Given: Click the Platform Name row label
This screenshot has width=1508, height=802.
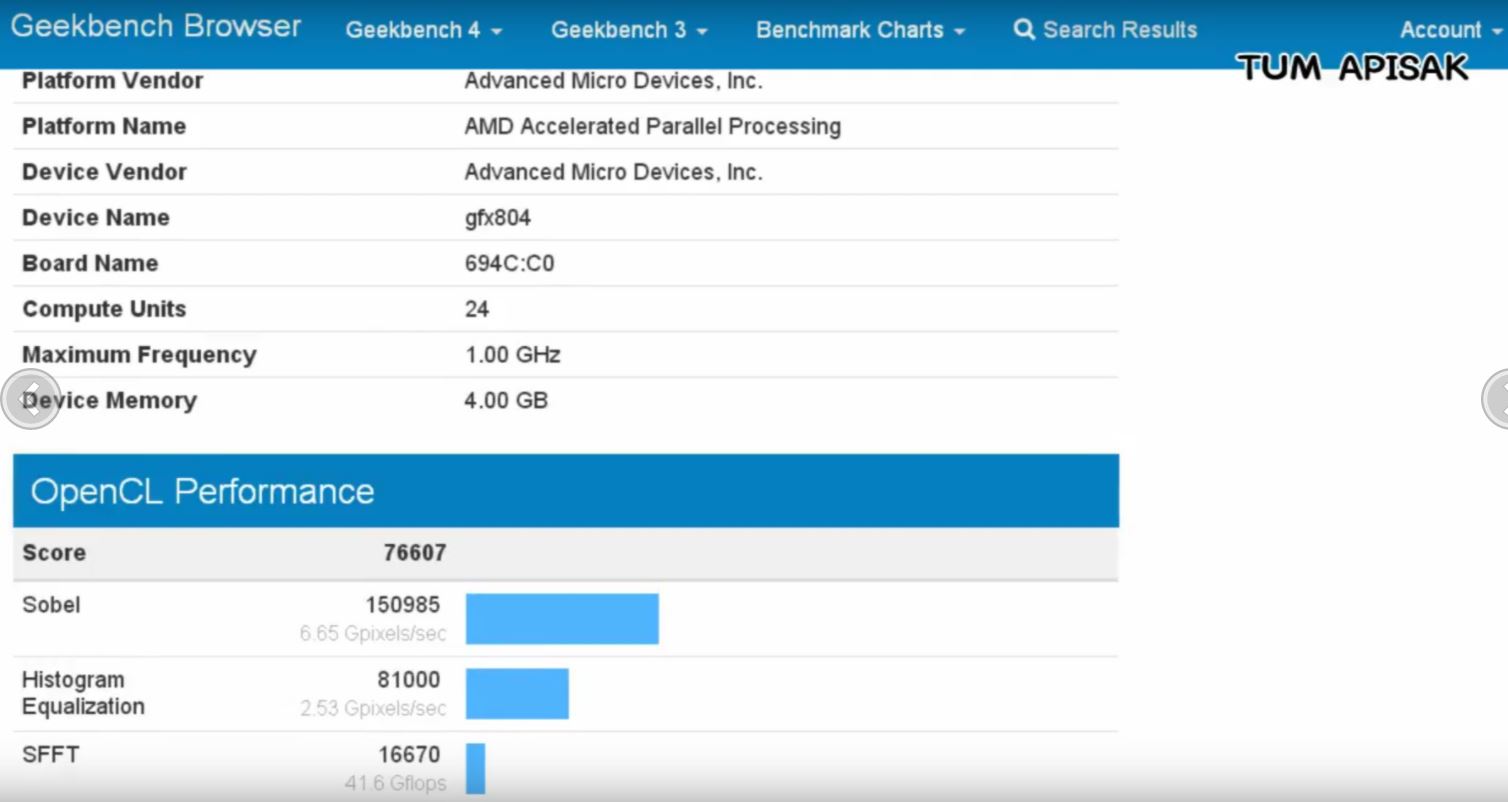Looking at the screenshot, I should [x=104, y=127].
